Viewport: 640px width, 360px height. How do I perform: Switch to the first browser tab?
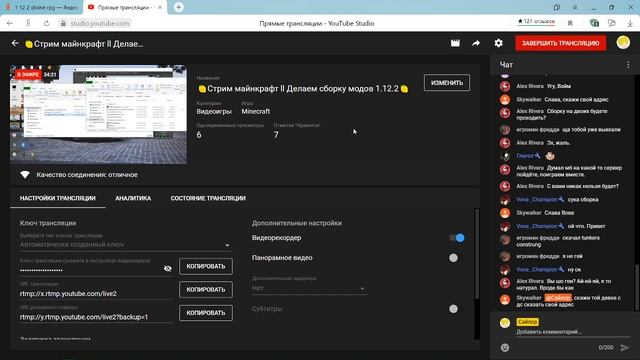[41, 7]
